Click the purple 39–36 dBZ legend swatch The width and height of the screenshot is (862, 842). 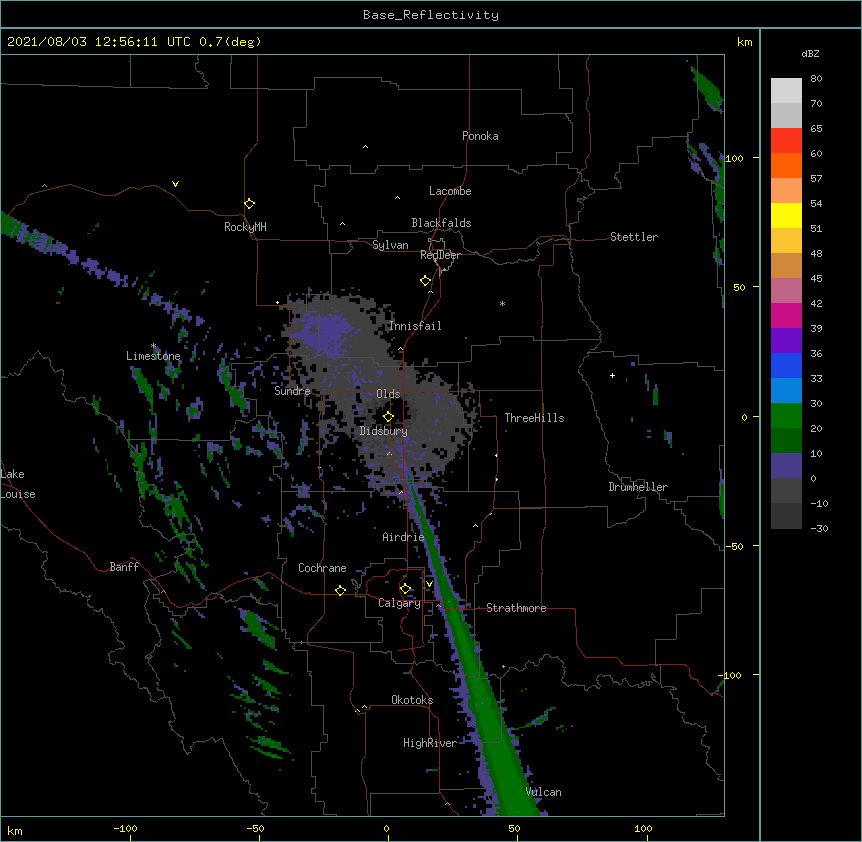[786, 341]
